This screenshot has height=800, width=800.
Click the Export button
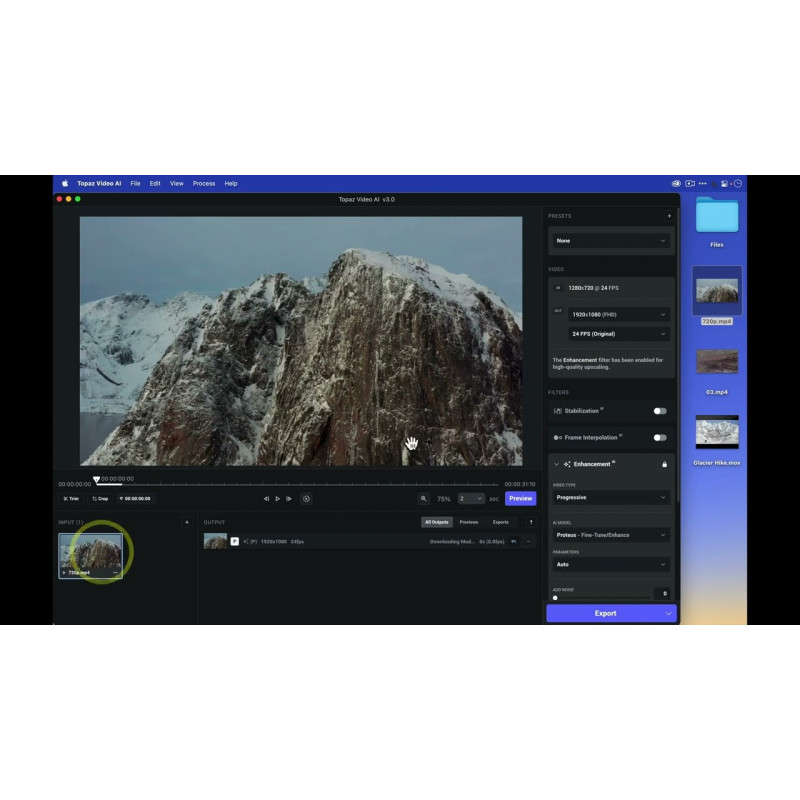tap(605, 613)
